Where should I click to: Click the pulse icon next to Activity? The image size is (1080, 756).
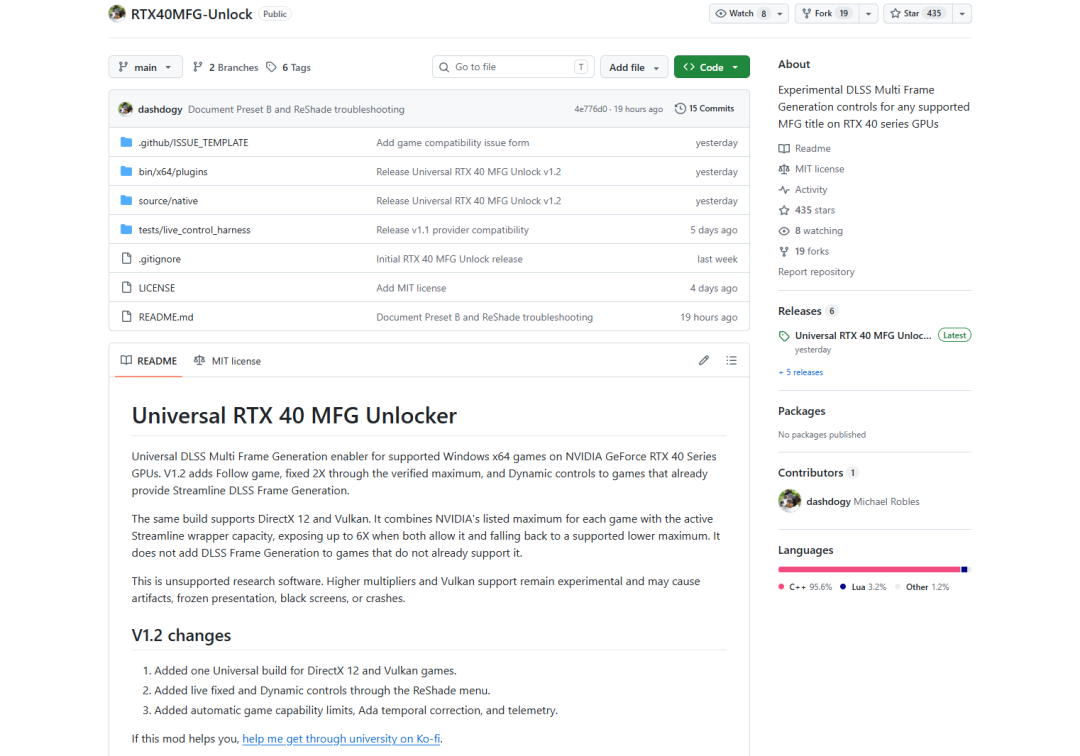(784, 189)
